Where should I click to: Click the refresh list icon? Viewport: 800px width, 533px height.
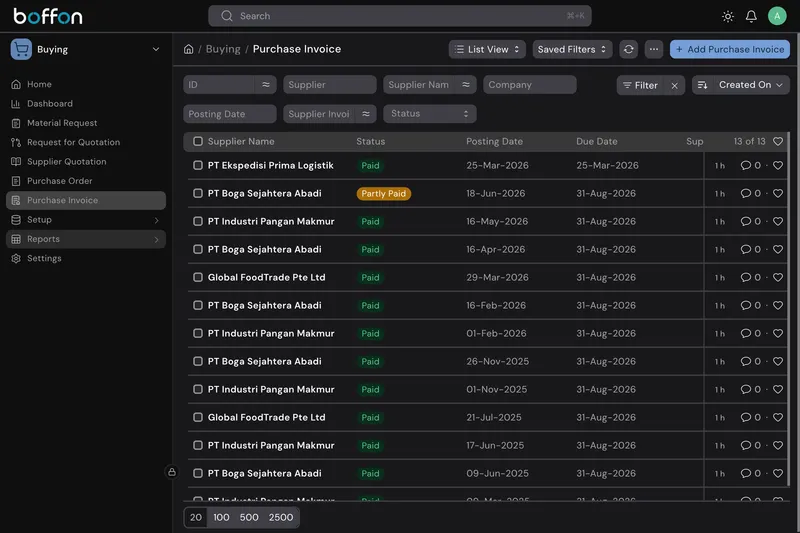click(x=629, y=49)
